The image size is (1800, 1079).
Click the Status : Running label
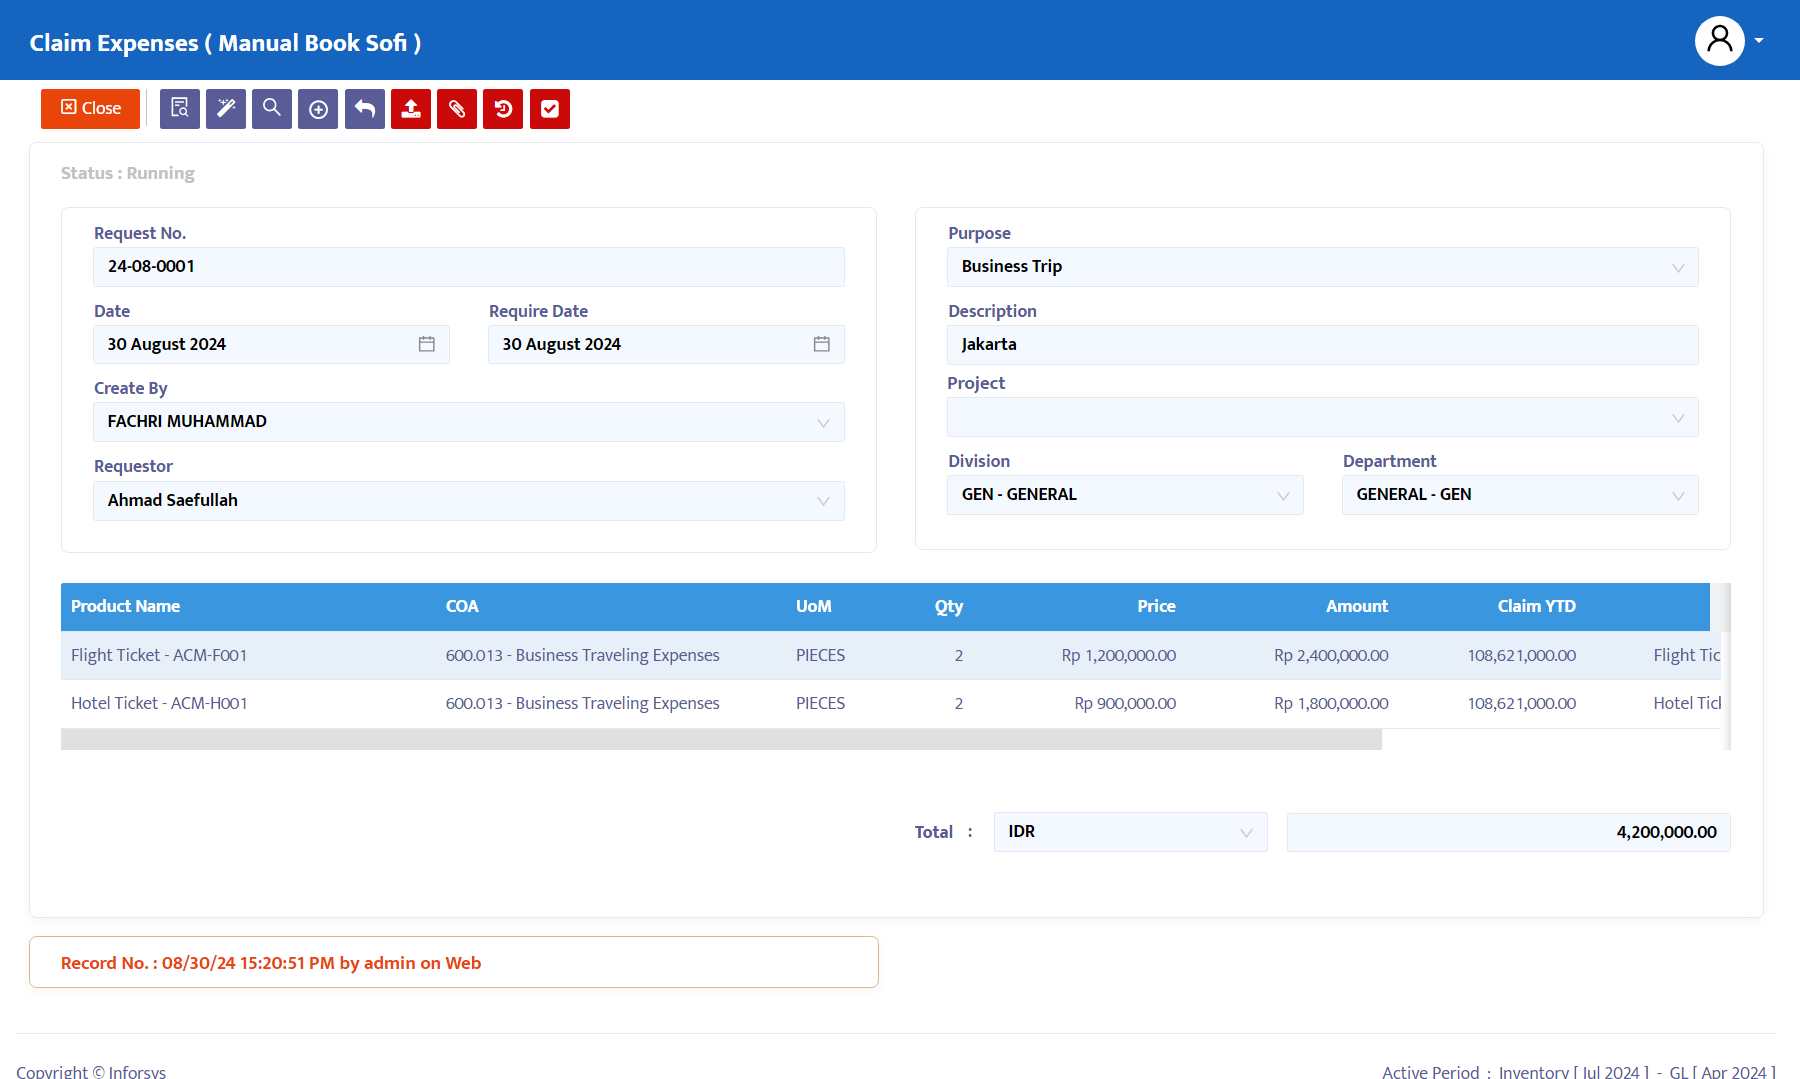[128, 173]
